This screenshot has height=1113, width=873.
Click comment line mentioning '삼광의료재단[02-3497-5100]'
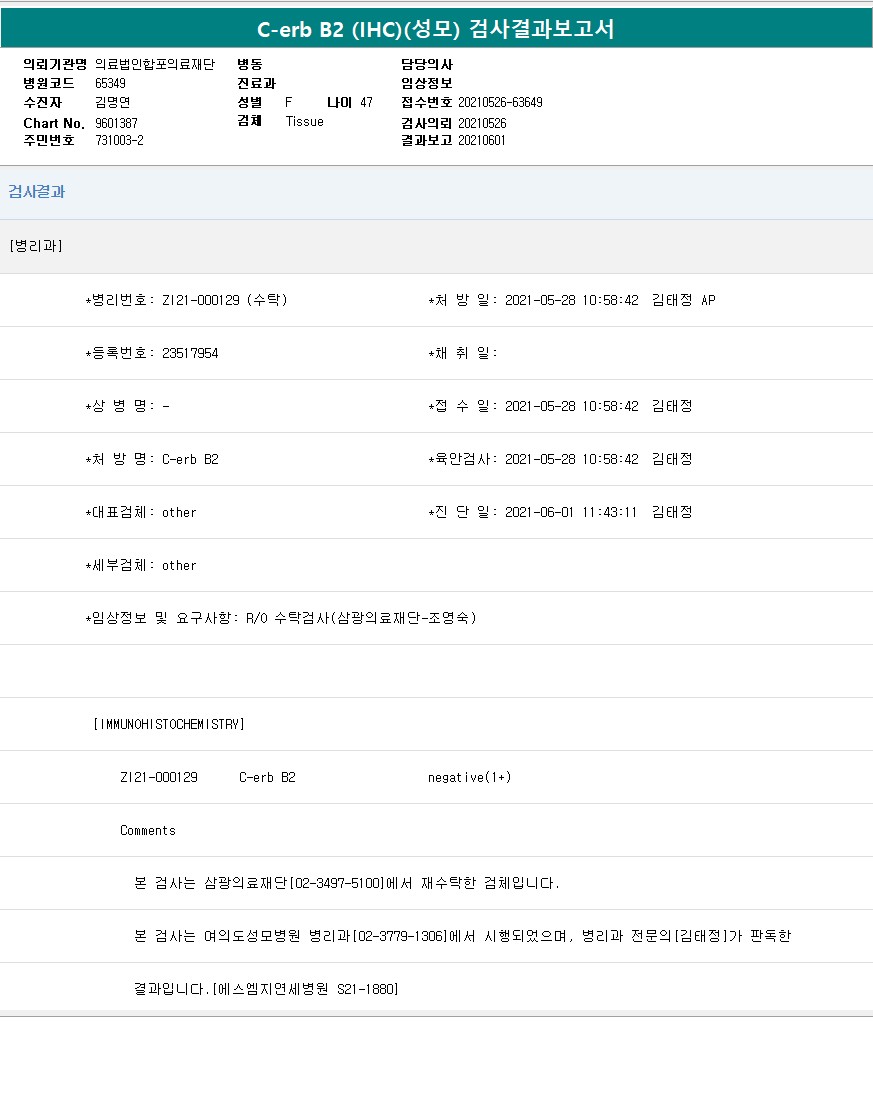pos(347,883)
